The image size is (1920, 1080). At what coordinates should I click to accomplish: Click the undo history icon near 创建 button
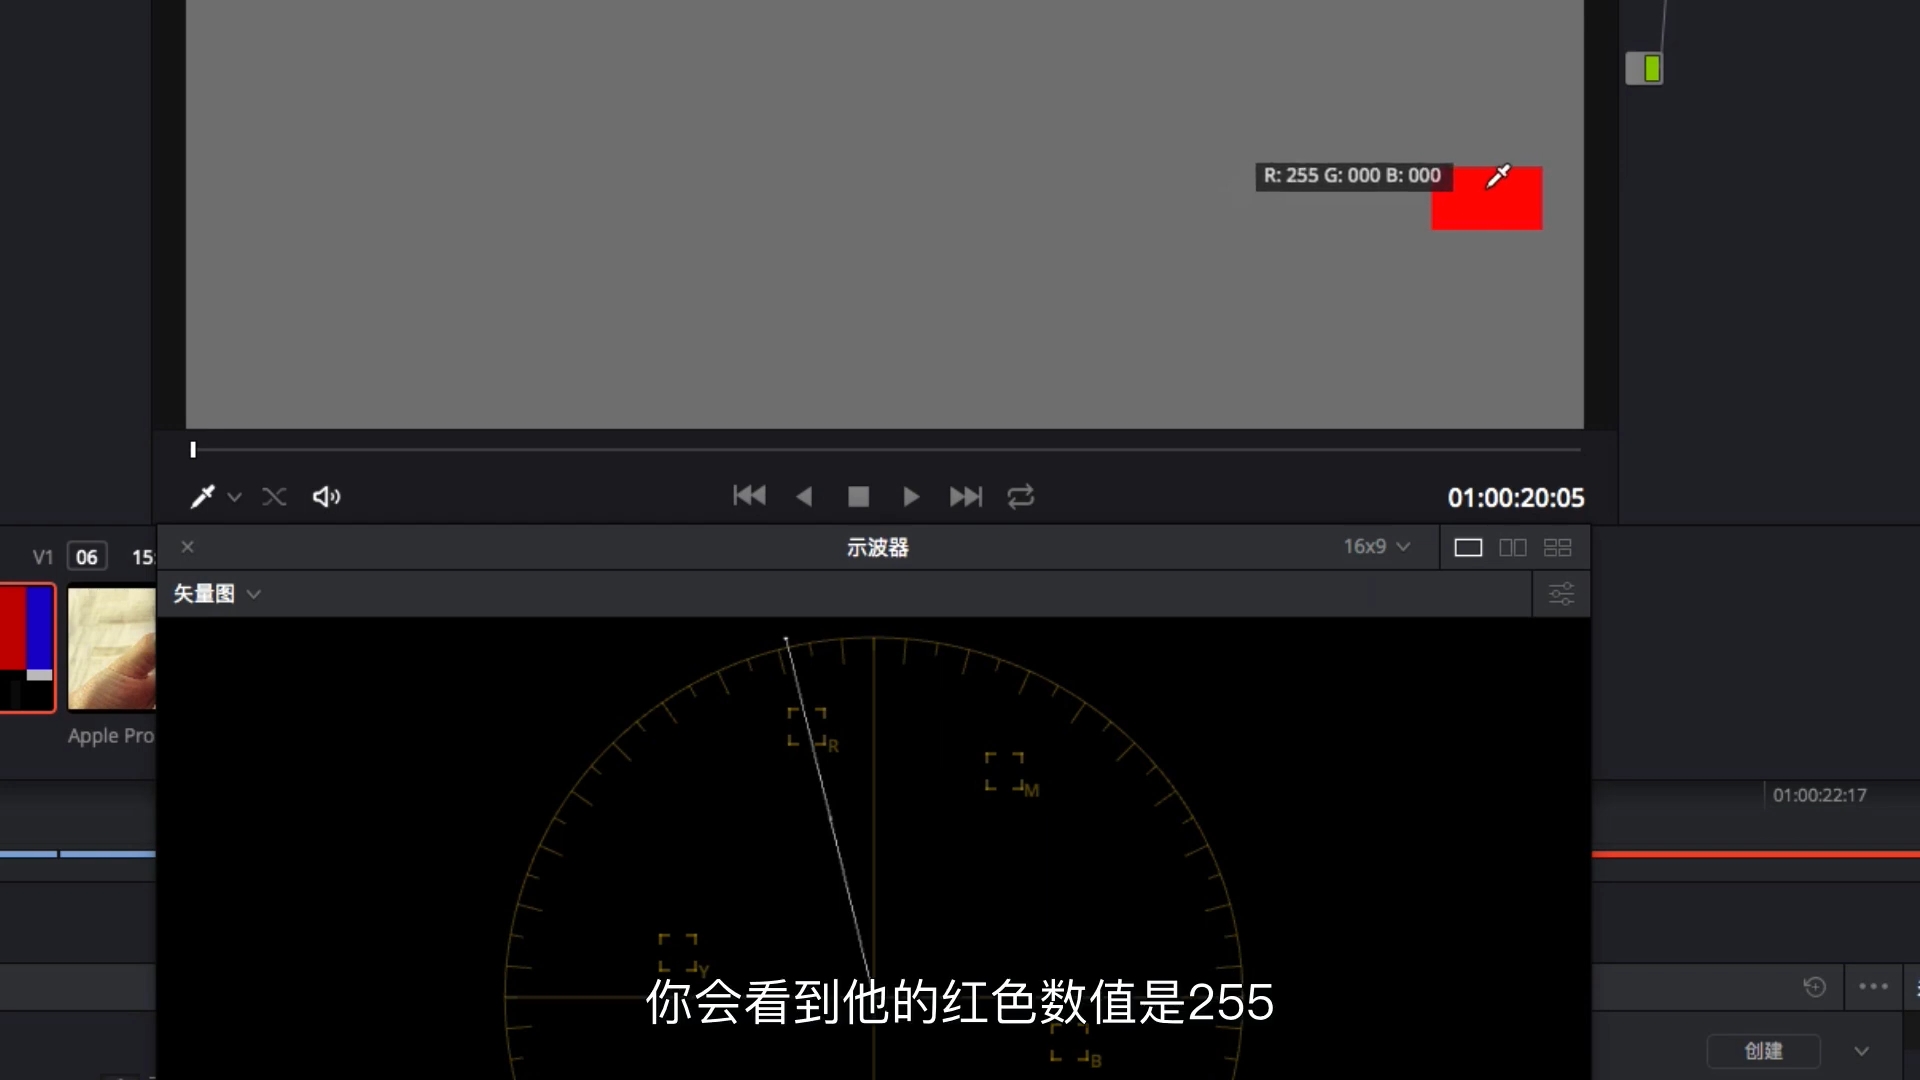(x=1815, y=987)
